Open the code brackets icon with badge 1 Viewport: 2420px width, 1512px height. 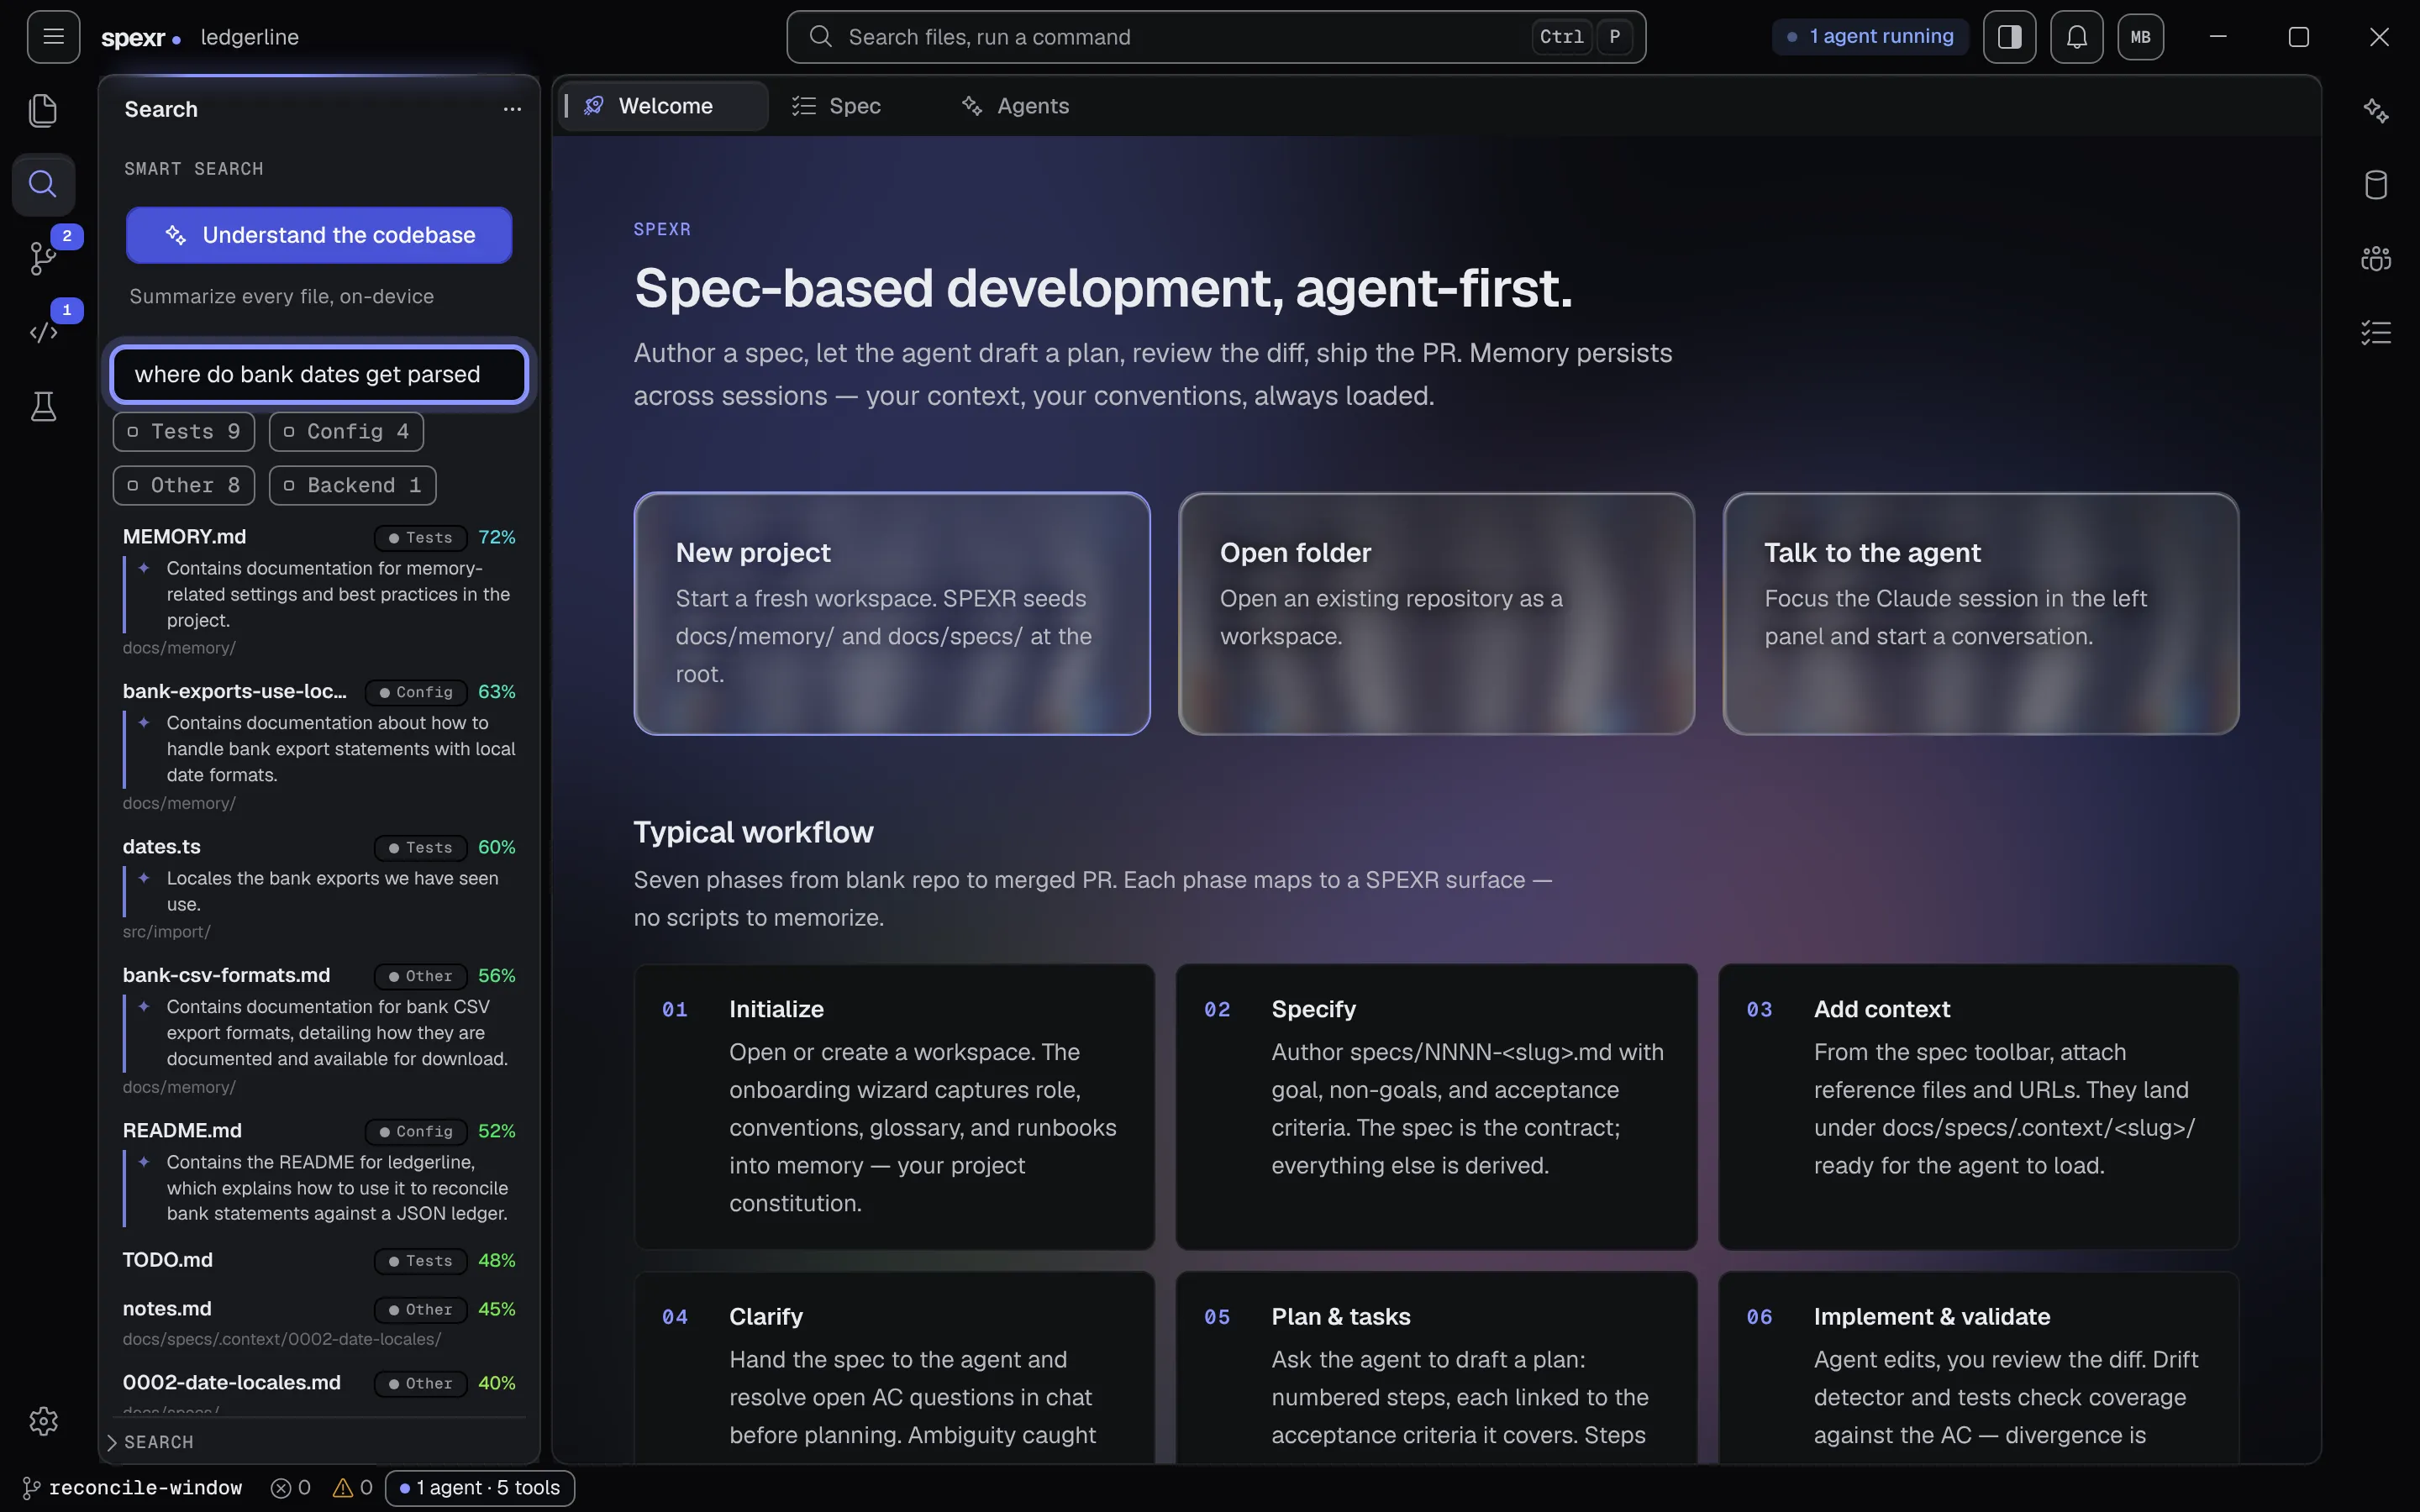tap(43, 331)
